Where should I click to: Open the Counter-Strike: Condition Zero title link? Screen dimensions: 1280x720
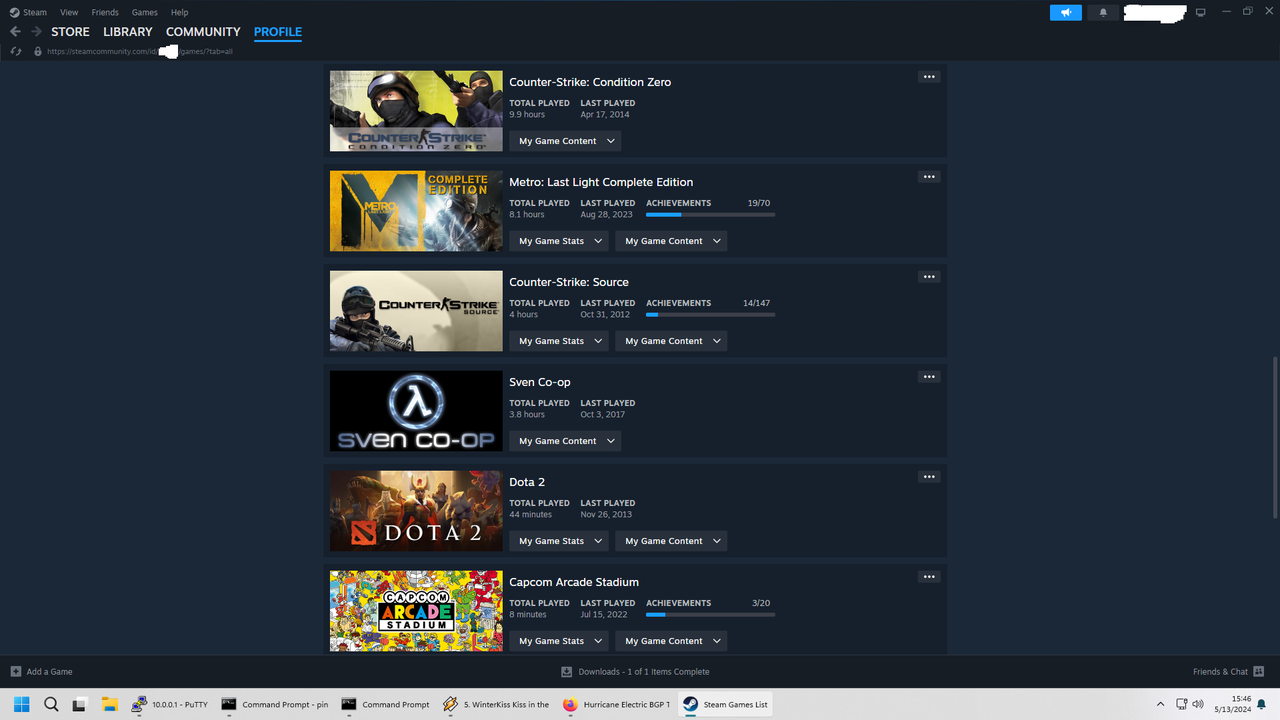point(590,82)
